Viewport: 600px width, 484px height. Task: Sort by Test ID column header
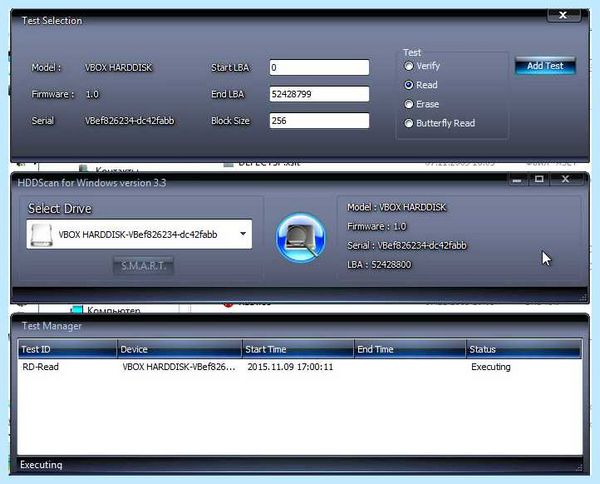click(67, 349)
